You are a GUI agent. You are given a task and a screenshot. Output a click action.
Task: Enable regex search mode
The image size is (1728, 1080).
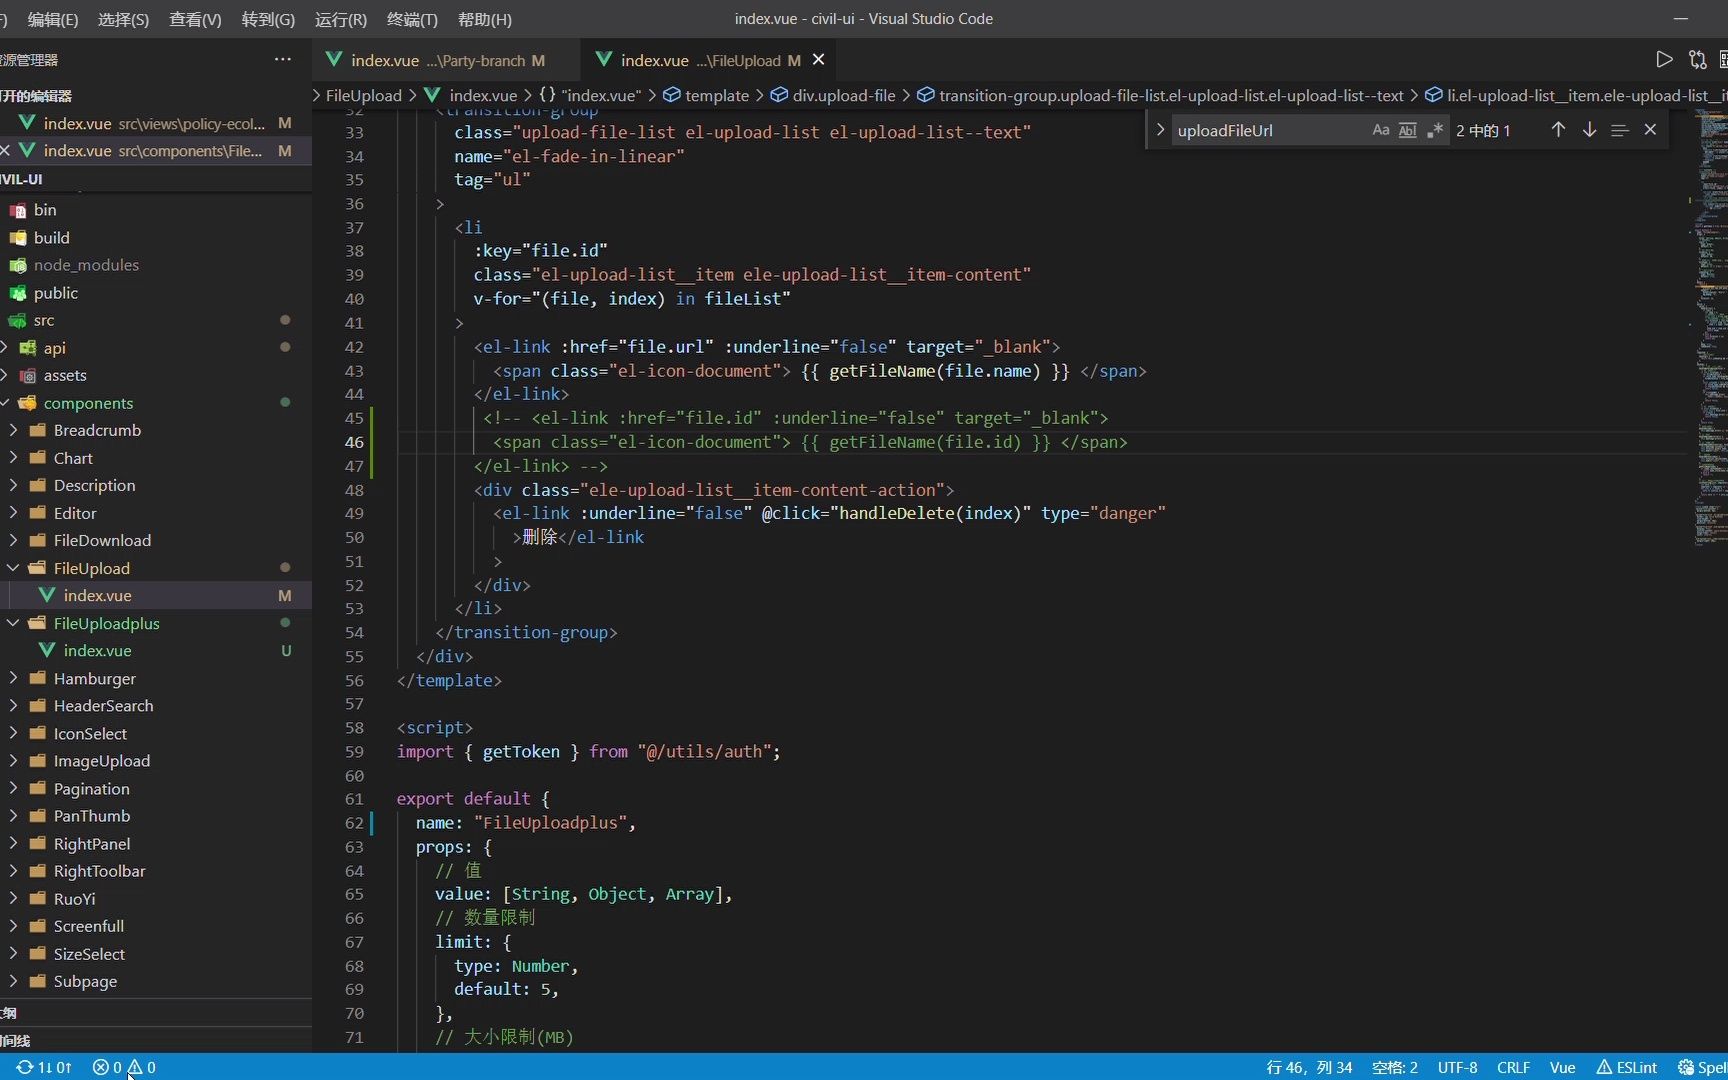click(1435, 130)
